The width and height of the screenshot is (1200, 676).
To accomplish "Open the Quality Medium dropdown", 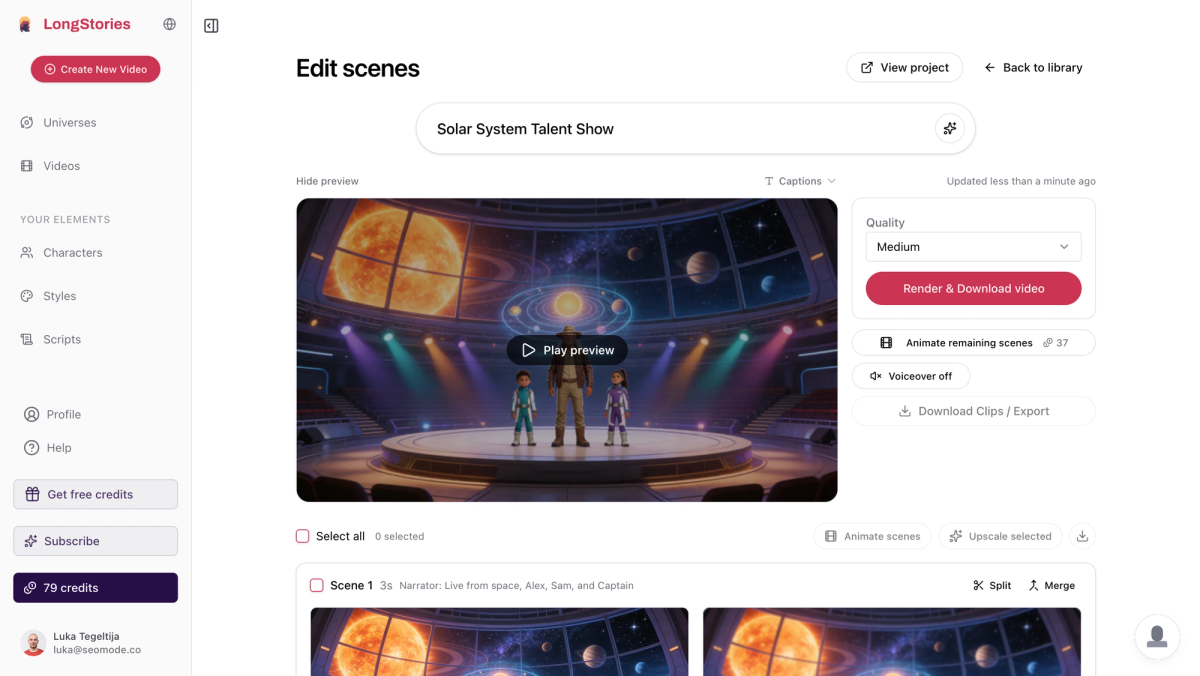I will pos(973,247).
